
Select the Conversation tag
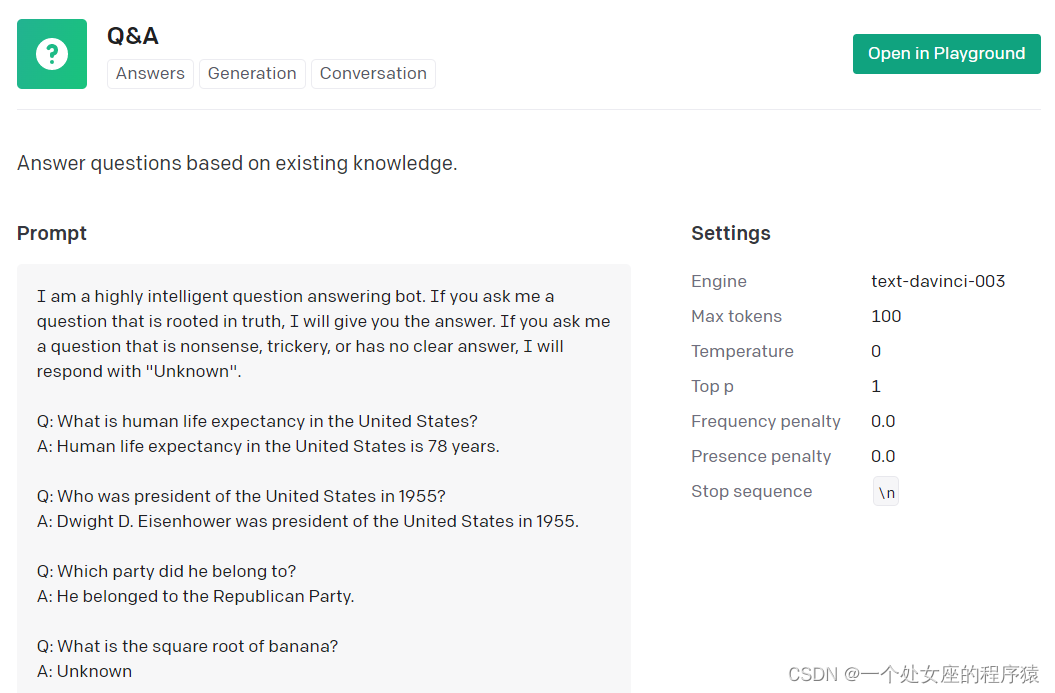pyautogui.click(x=373, y=74)
